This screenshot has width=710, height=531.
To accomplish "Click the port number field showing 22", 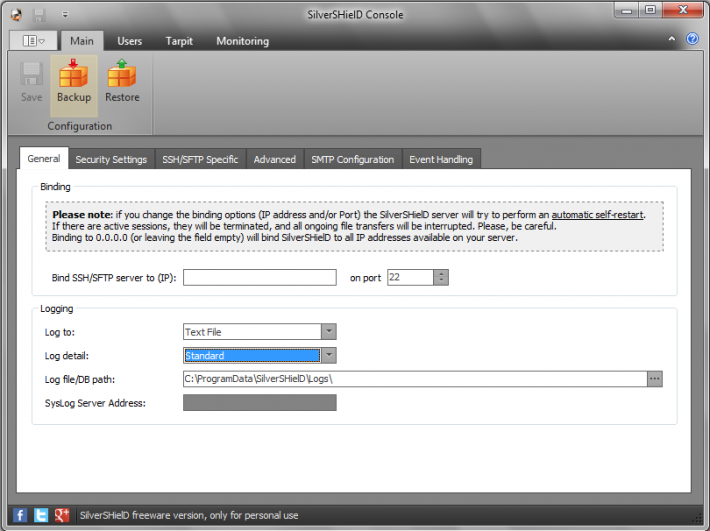I will [410, 277].
